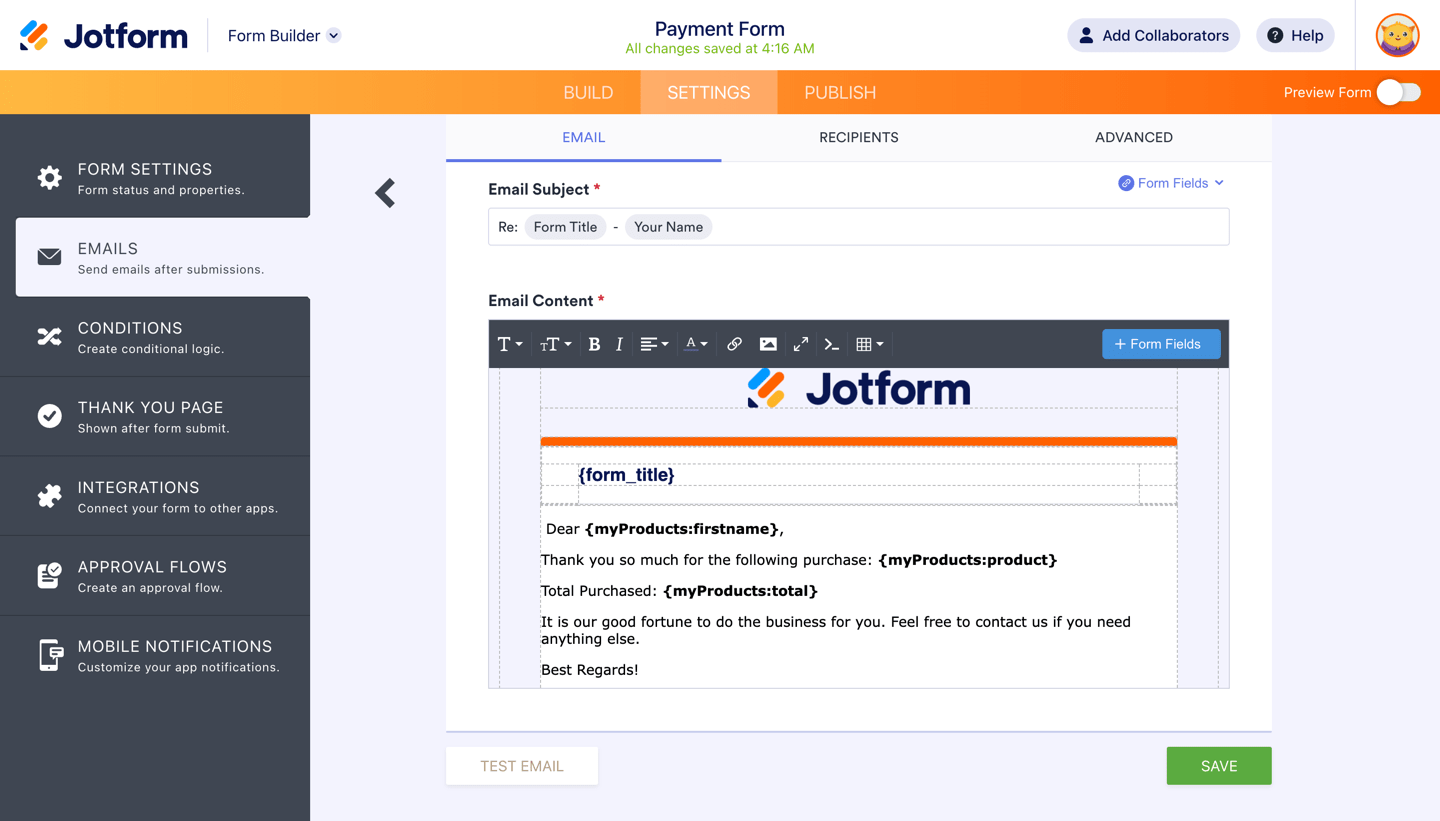
Task: Select the EMAIL sub-tab
Action: (584, 138)
